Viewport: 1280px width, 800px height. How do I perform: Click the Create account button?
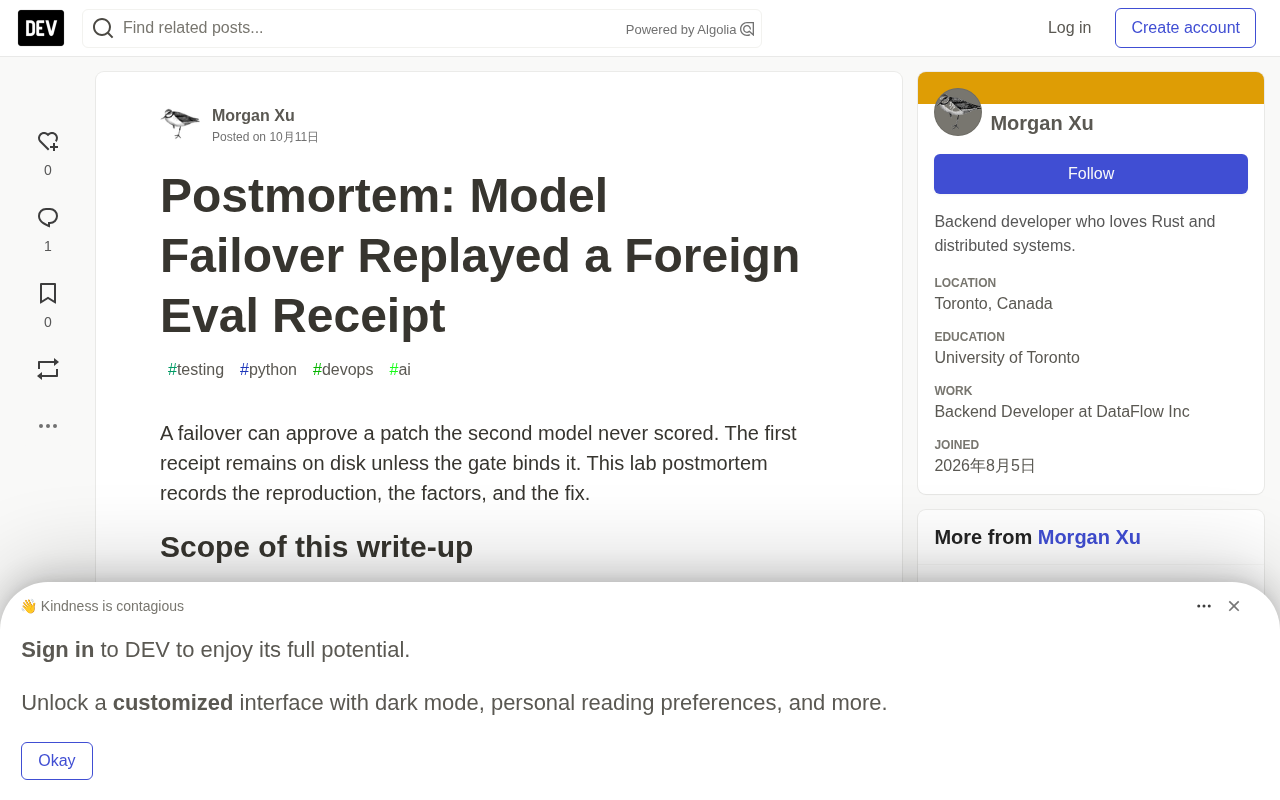pos(1185,28)
